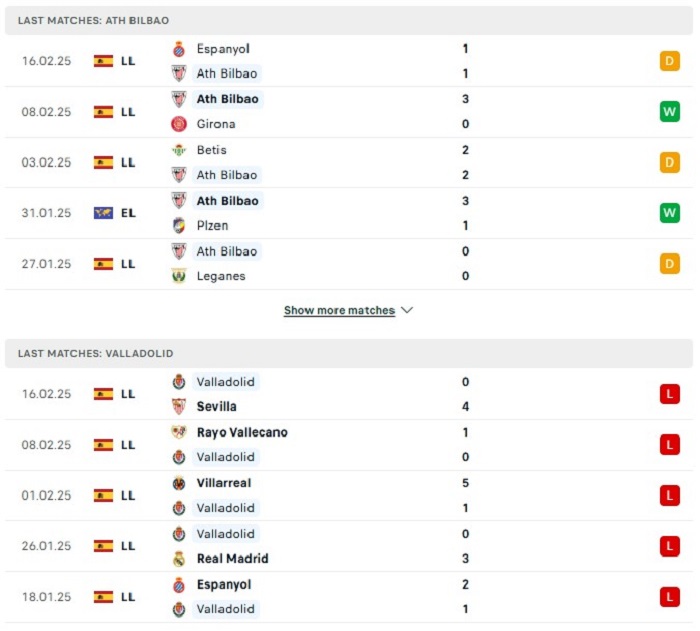Click the Plzen club crest icon

click(179, 226)
